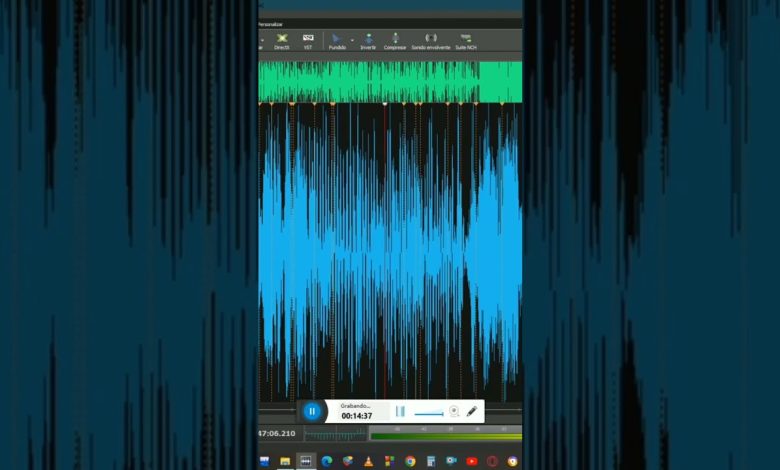This screenshot has height=470, width=780.
Task: Apply the Invertir effect
Action: (x=368, y=40)
